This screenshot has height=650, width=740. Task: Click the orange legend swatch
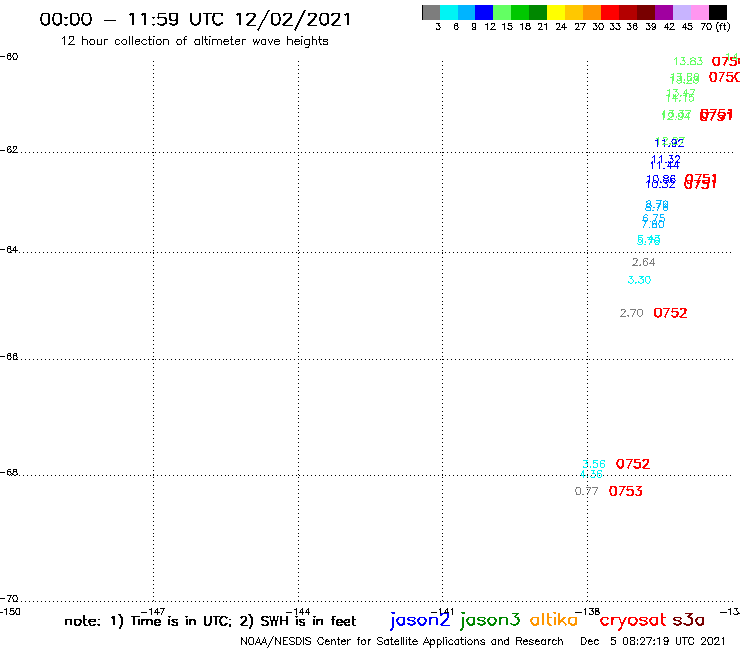[x=592, y=12]
